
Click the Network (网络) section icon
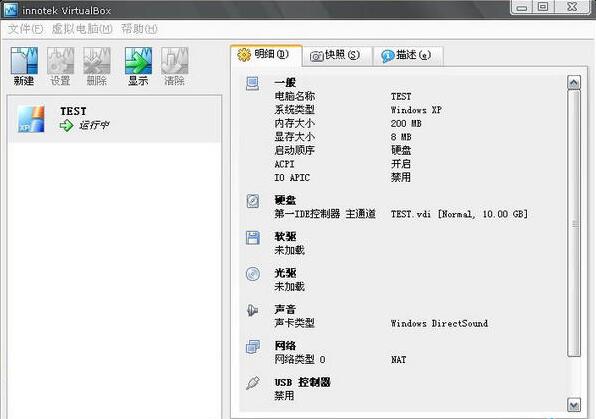point(253,346)
